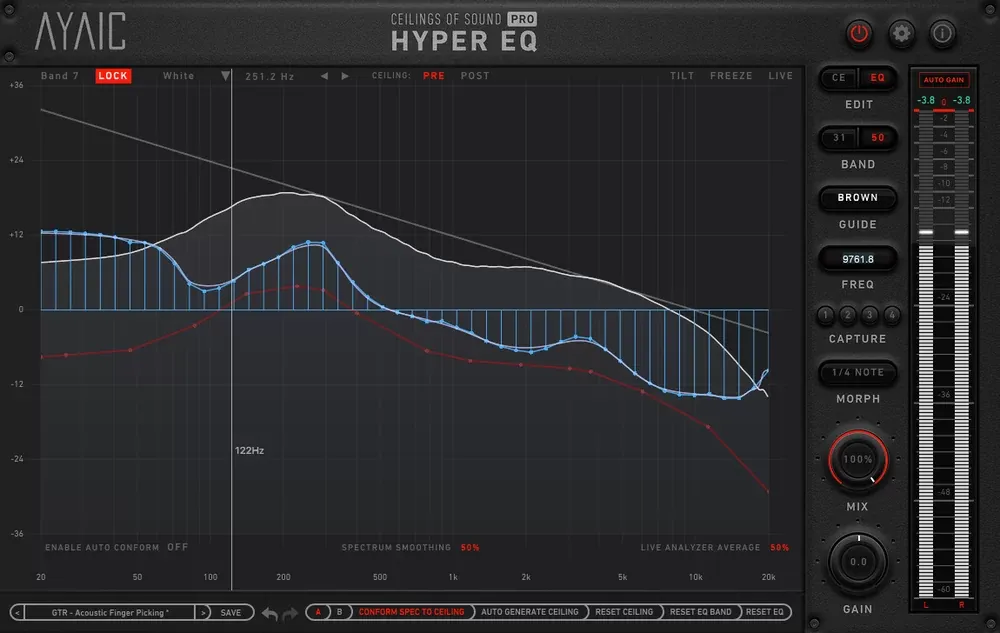
Task: Click the AYAIC logo
Action: click(80, 31)
